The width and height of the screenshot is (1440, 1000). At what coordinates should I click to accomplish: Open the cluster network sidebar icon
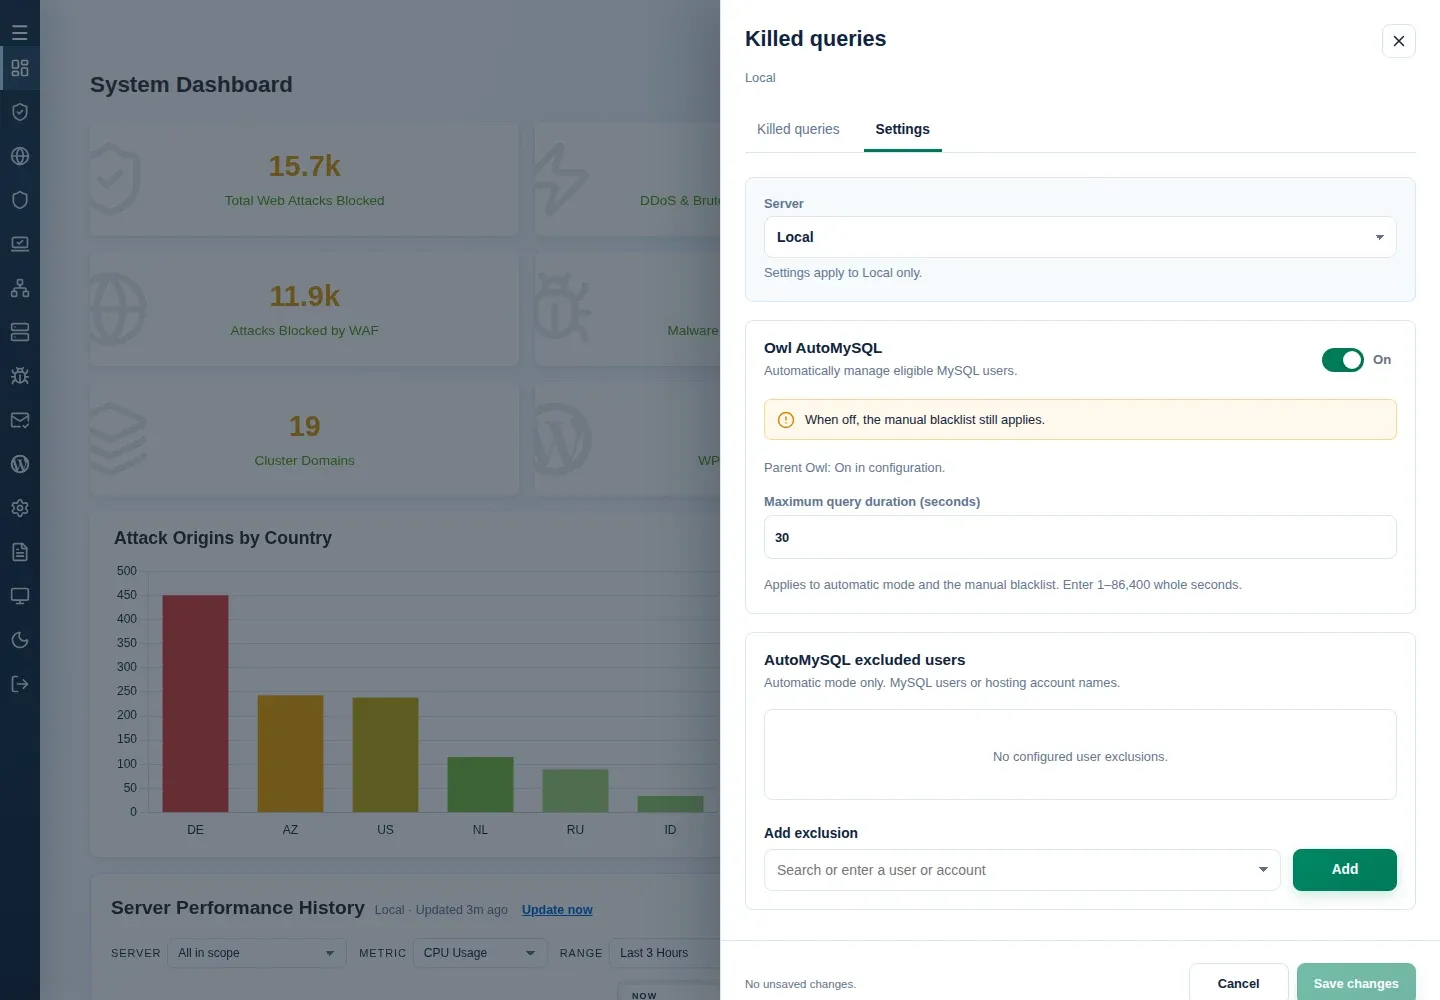pos(19,288)
